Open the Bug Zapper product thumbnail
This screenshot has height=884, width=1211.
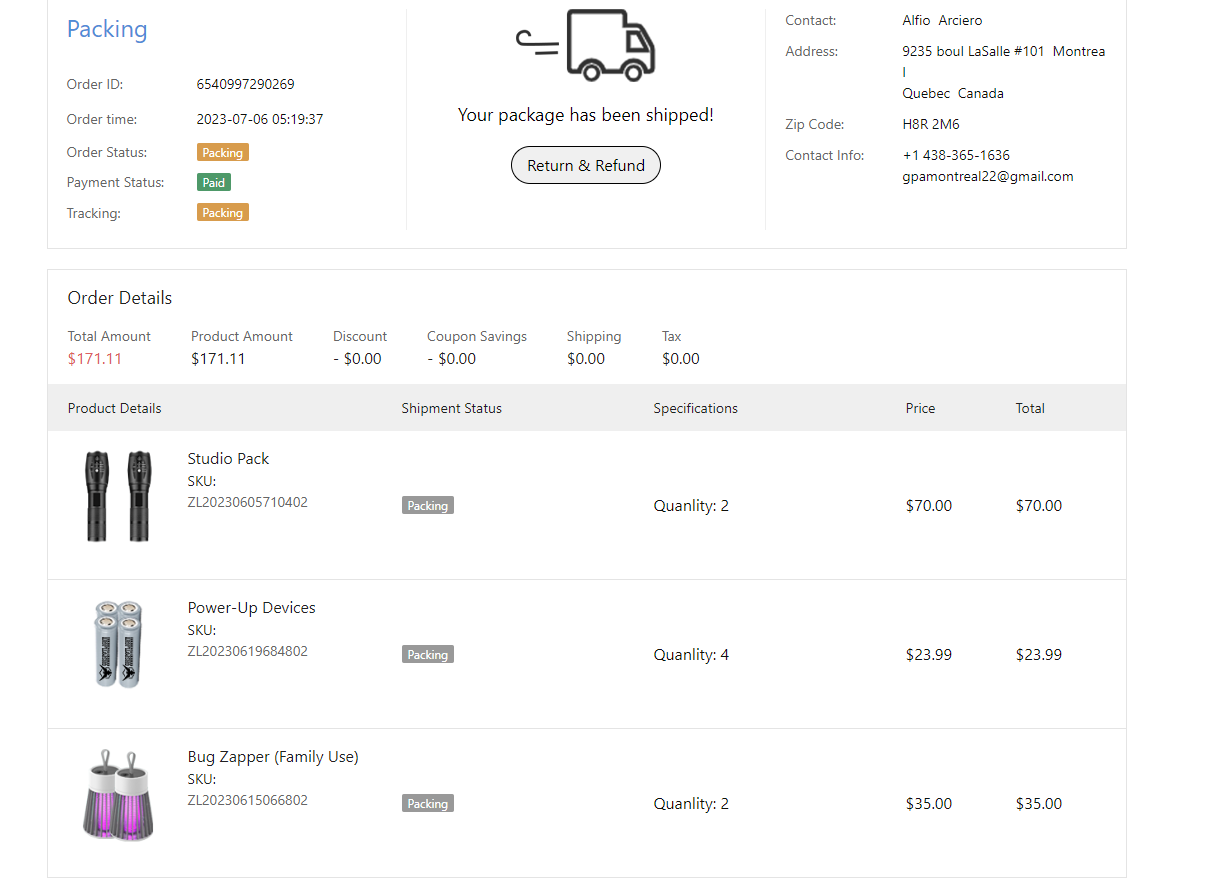[x=118, y=793]
